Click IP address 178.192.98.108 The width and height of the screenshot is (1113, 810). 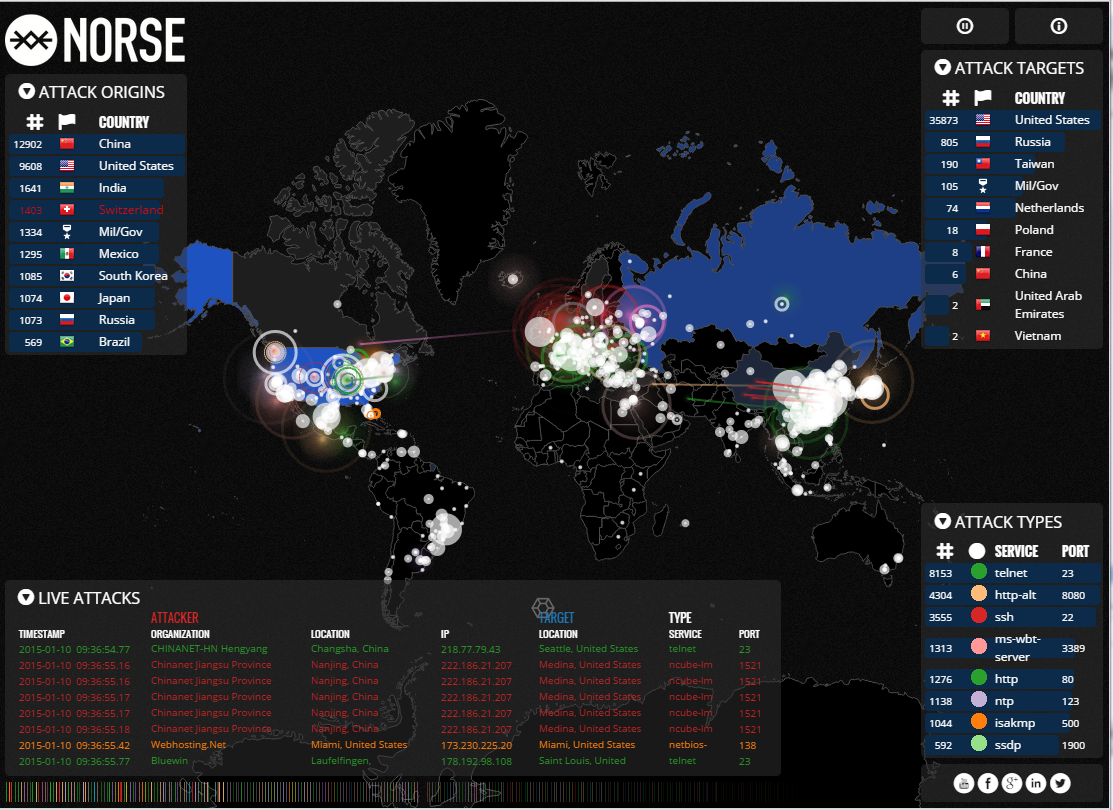tap(476, 761)
